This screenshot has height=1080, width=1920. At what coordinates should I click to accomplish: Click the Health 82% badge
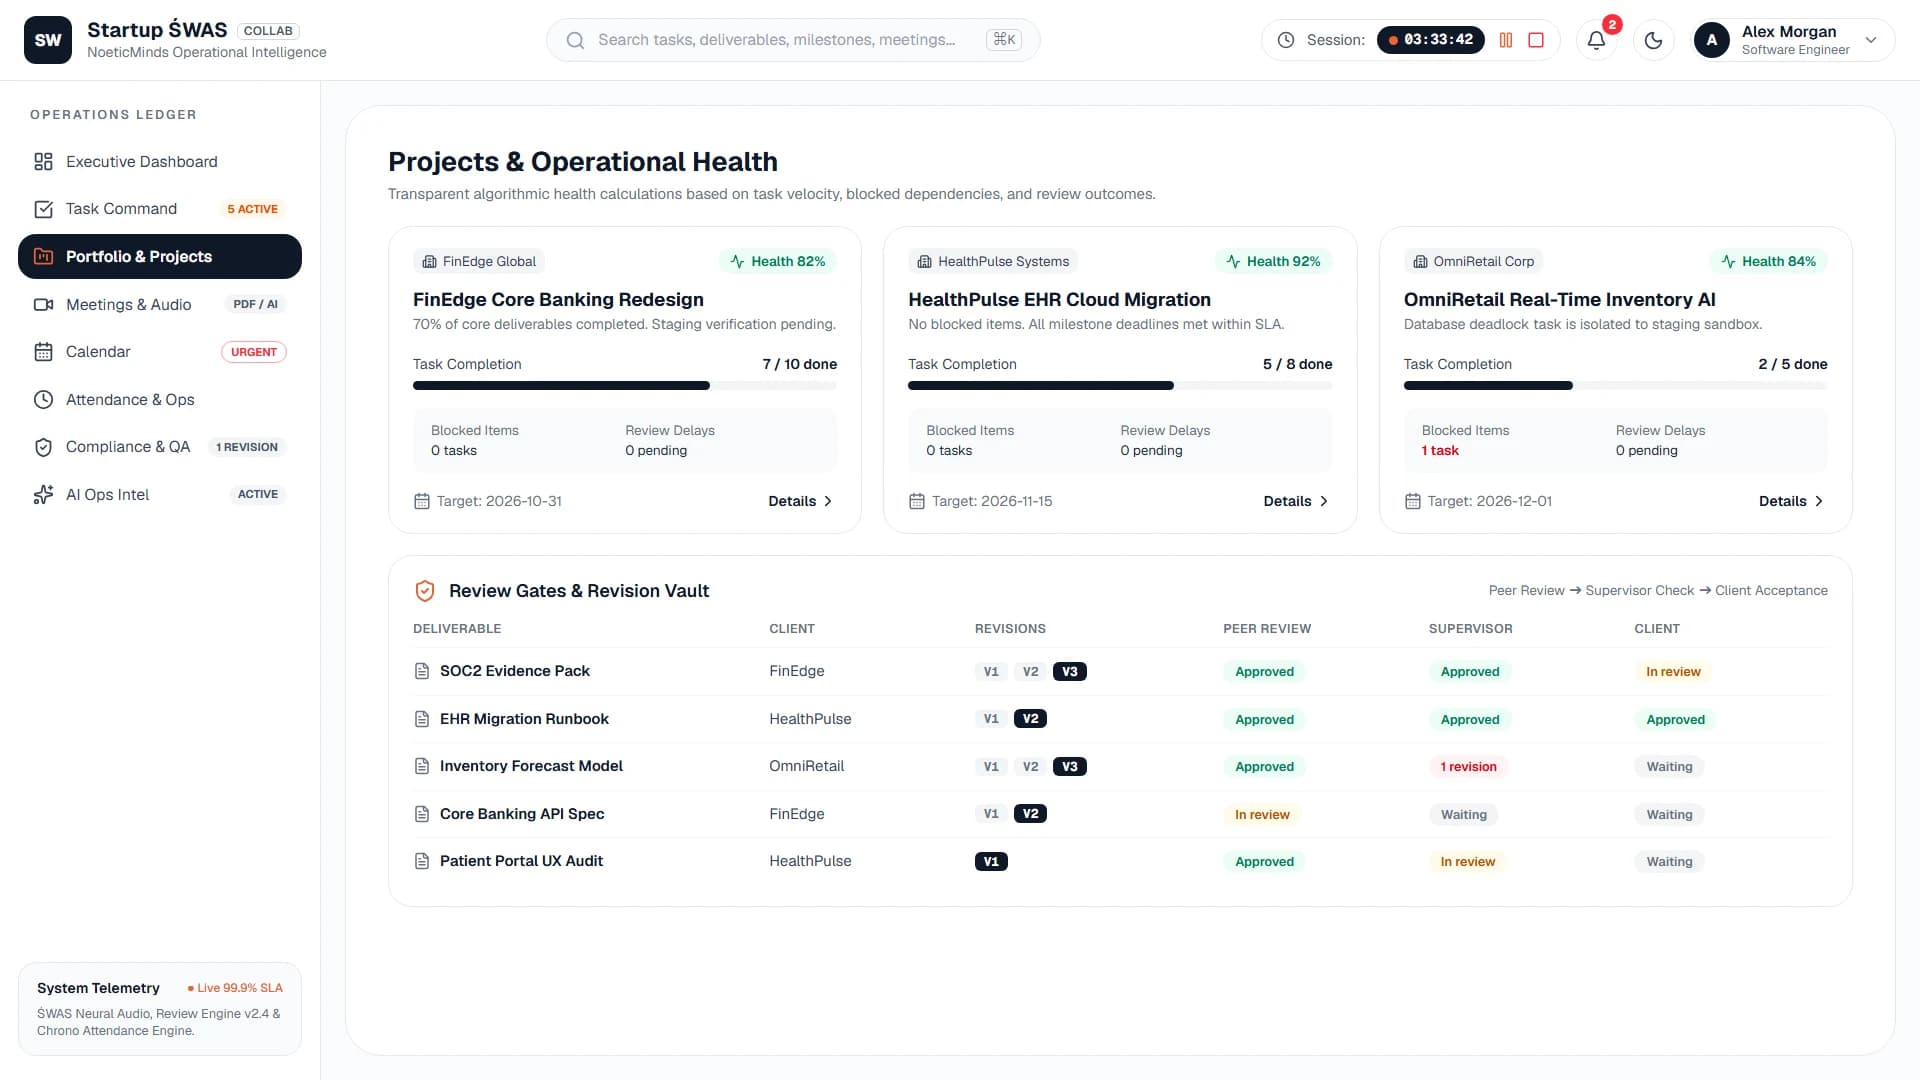(x=778, y=261)
